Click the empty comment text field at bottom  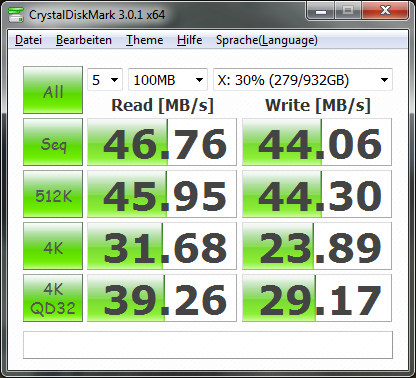(x=208, y=345)
